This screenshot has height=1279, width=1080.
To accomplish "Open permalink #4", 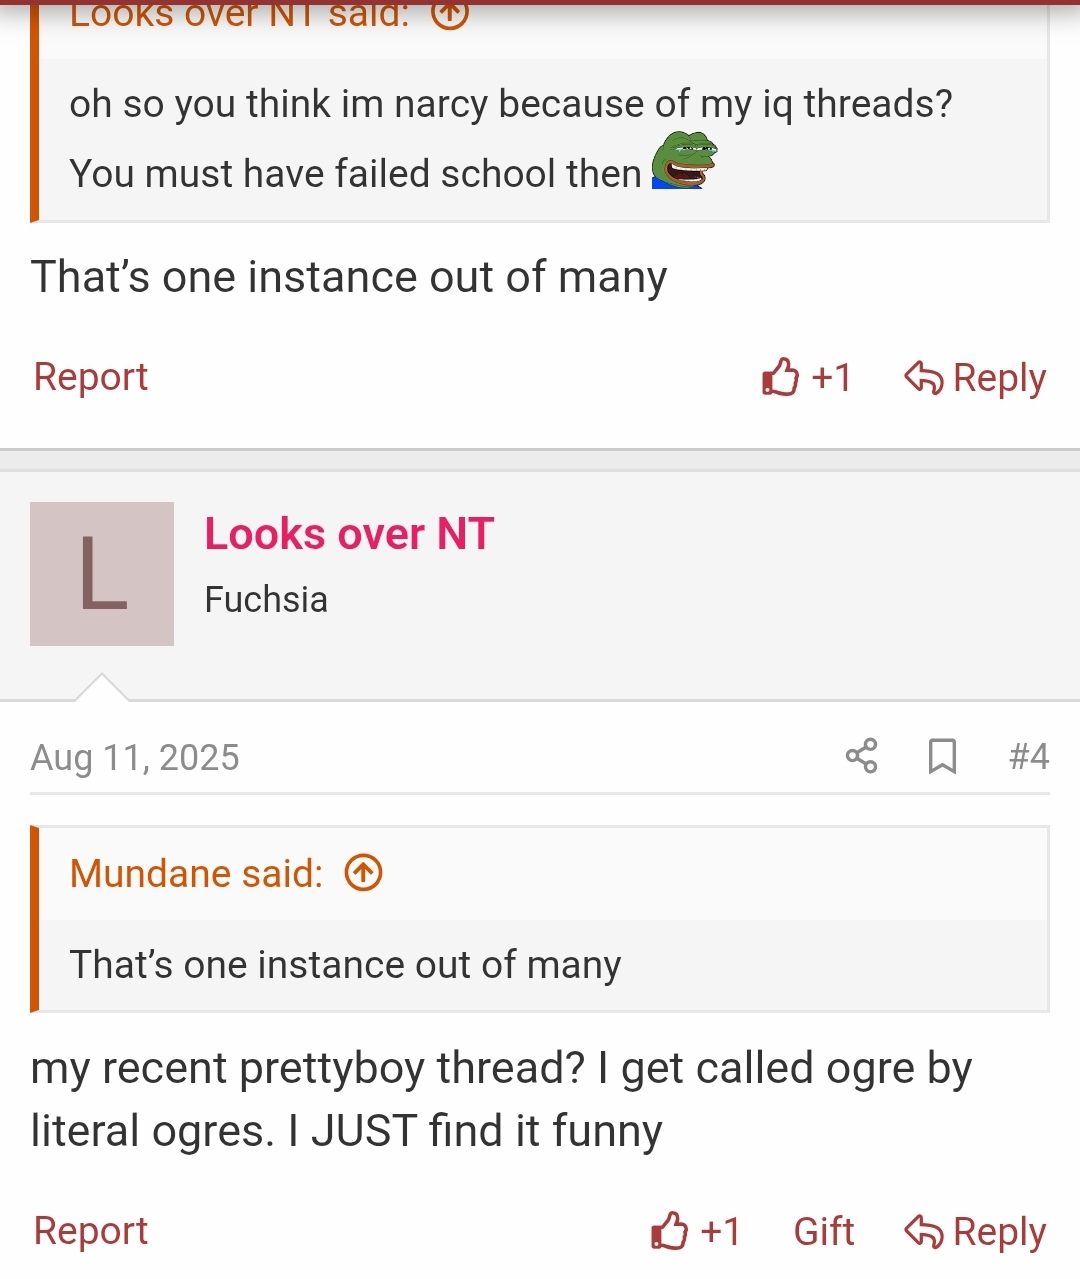I will coord(1029,756).
